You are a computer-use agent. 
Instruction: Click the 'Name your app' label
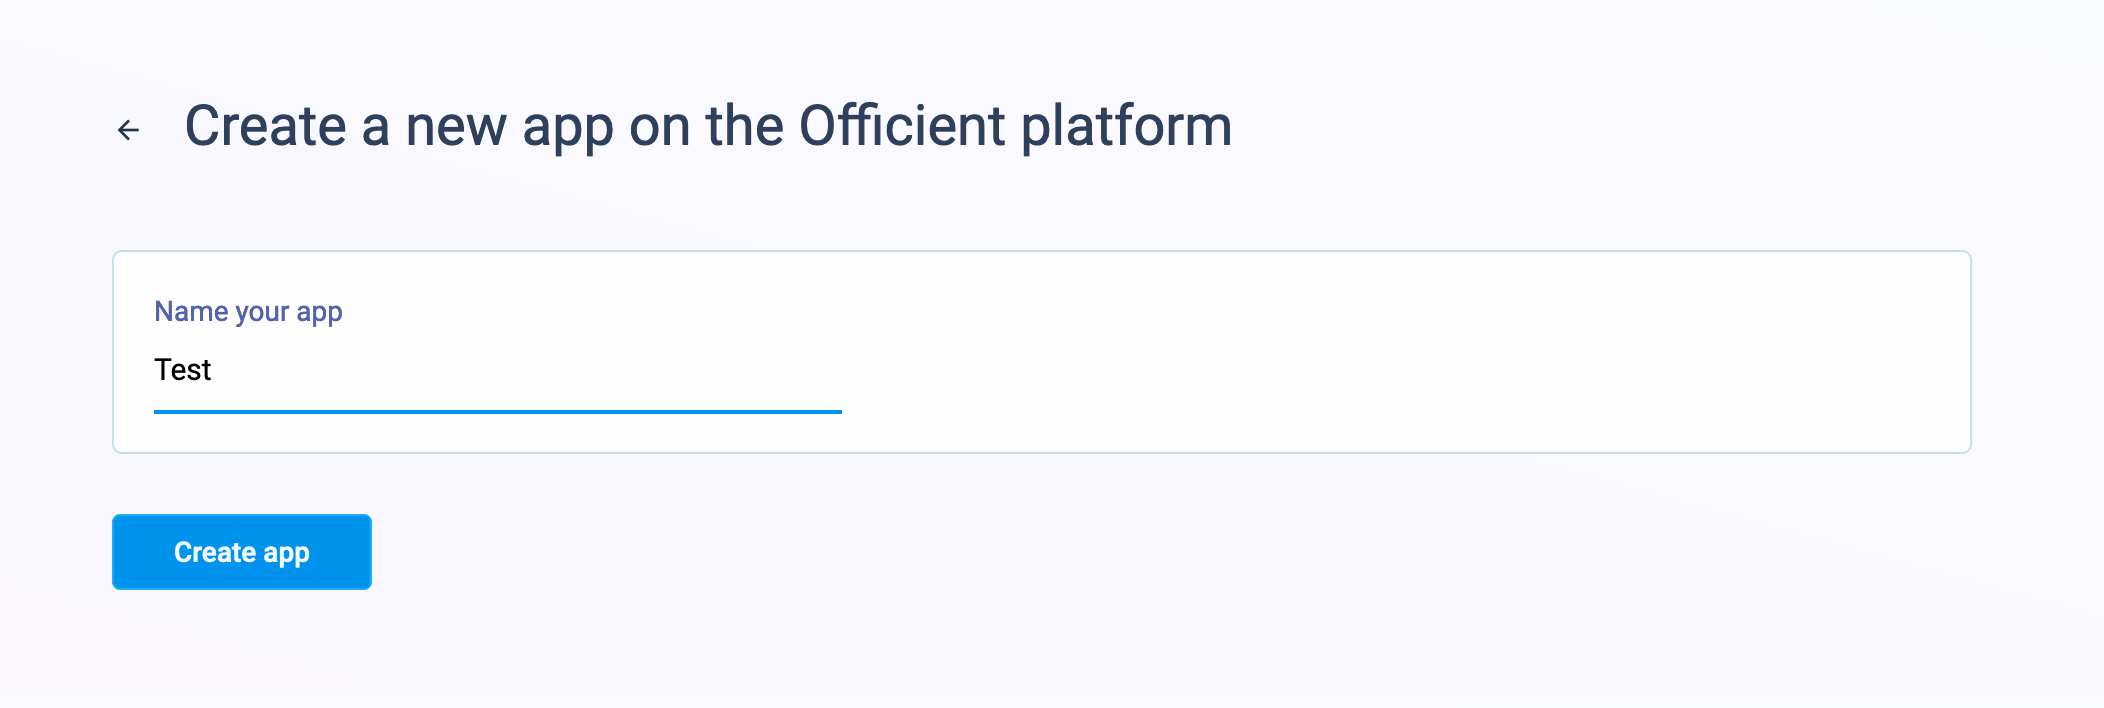click(248, 312)
